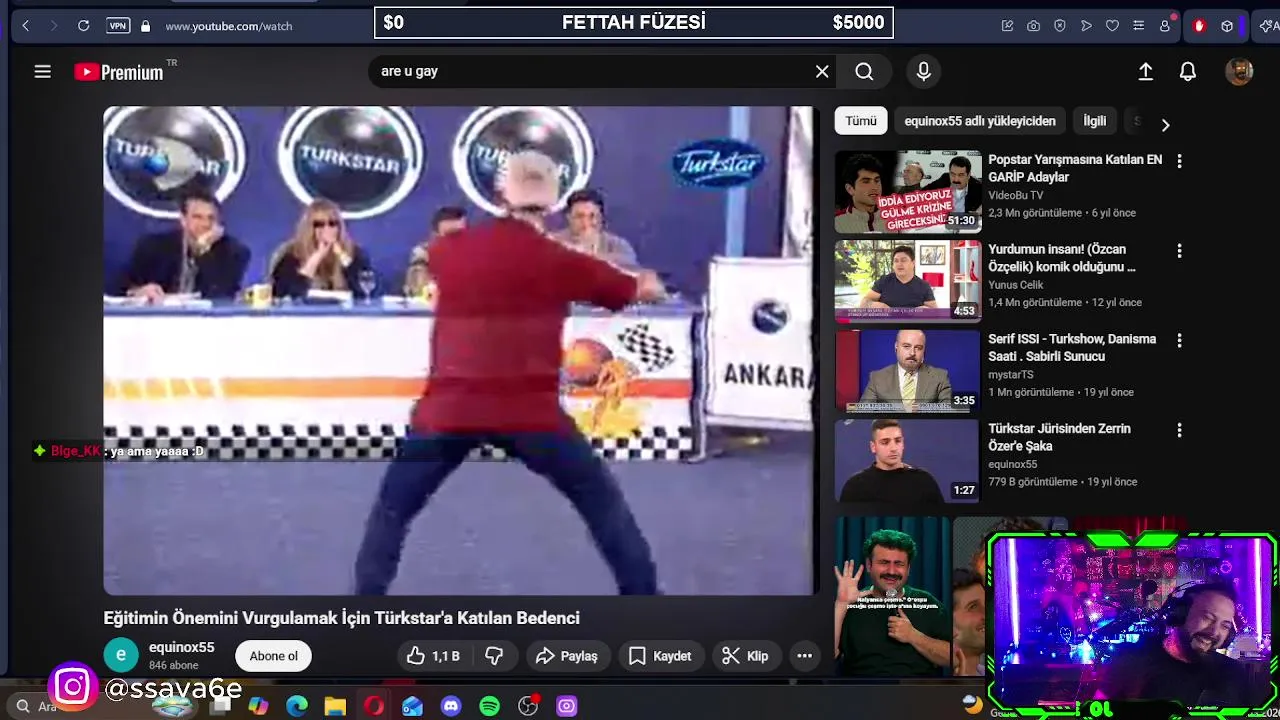Open Outlook mail from taskbar
1280x720 pixels.
coord(413,706)
